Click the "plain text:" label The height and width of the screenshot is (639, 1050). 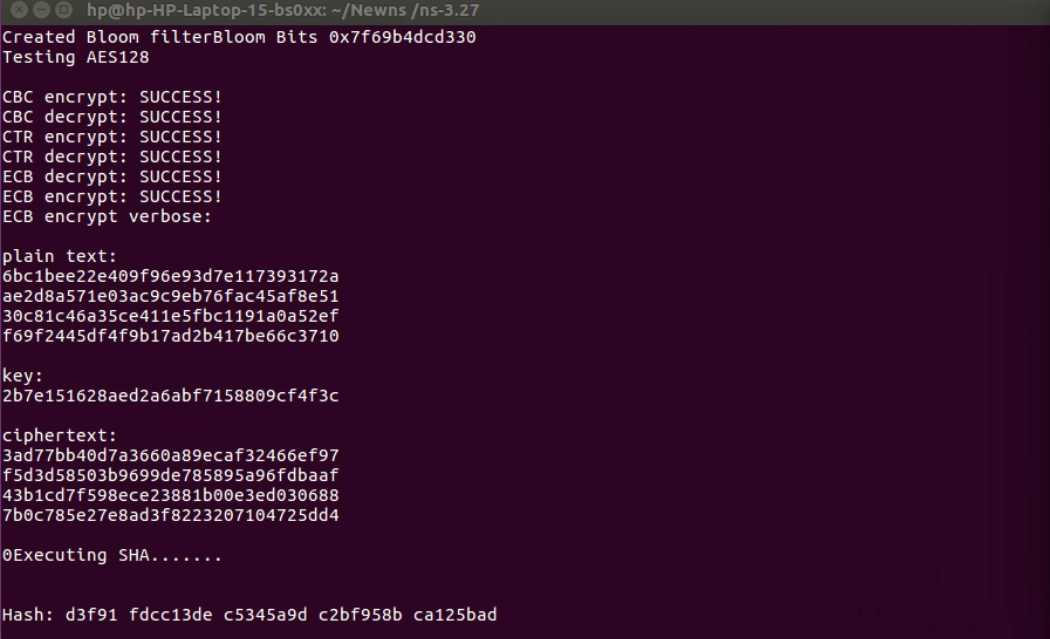[x=60, y=257]
